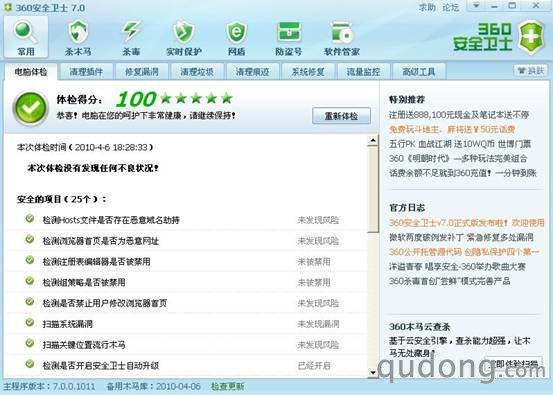Select the 检测浏览器首页是否为恶意网址 item text

pyautogui.click(x=101, y=241)
